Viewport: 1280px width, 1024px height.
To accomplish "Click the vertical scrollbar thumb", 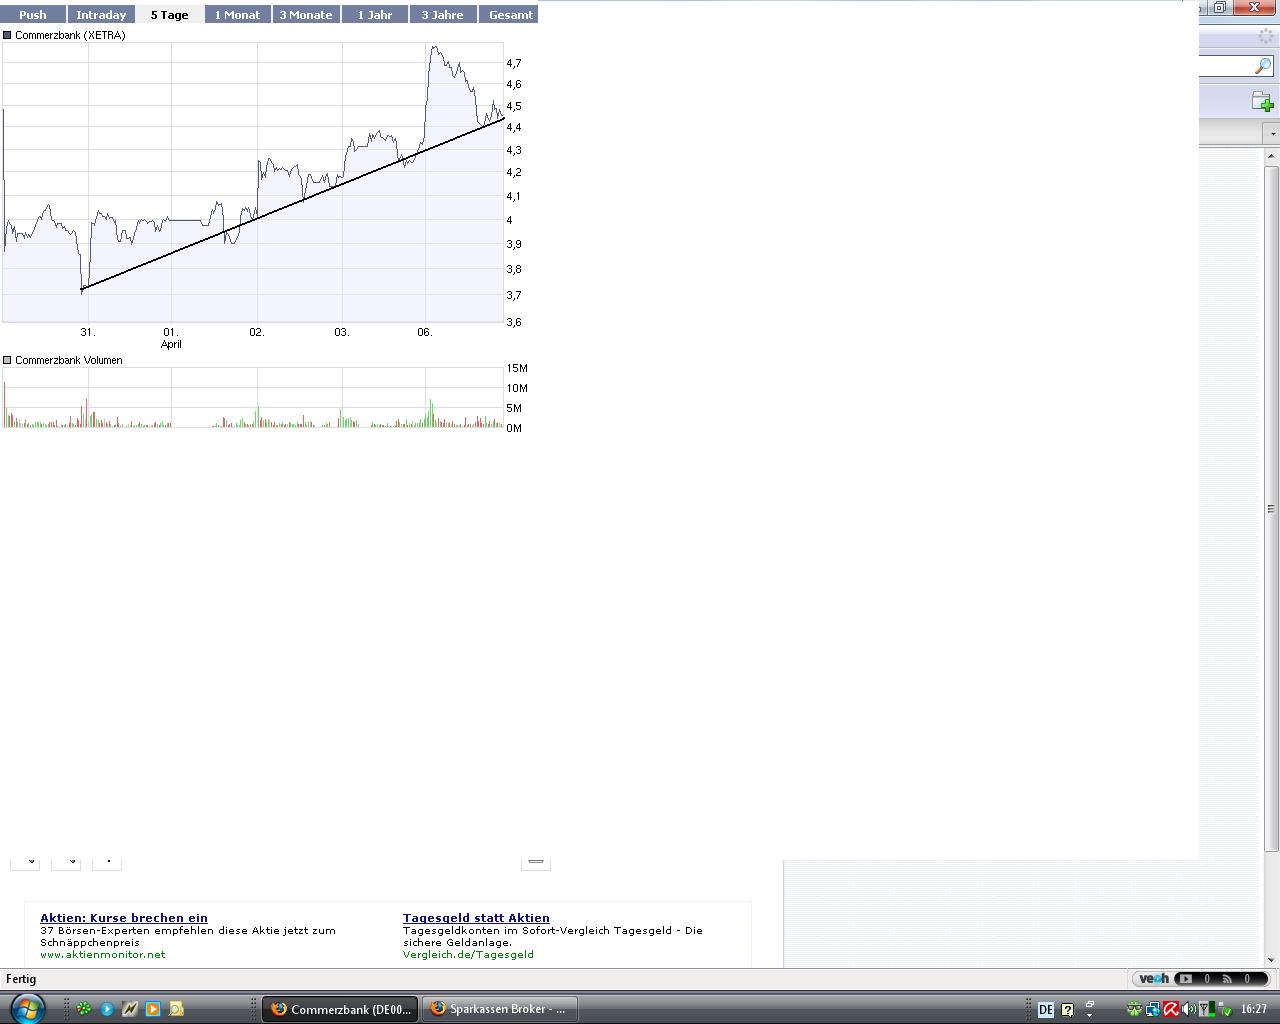I will 1272,508.
